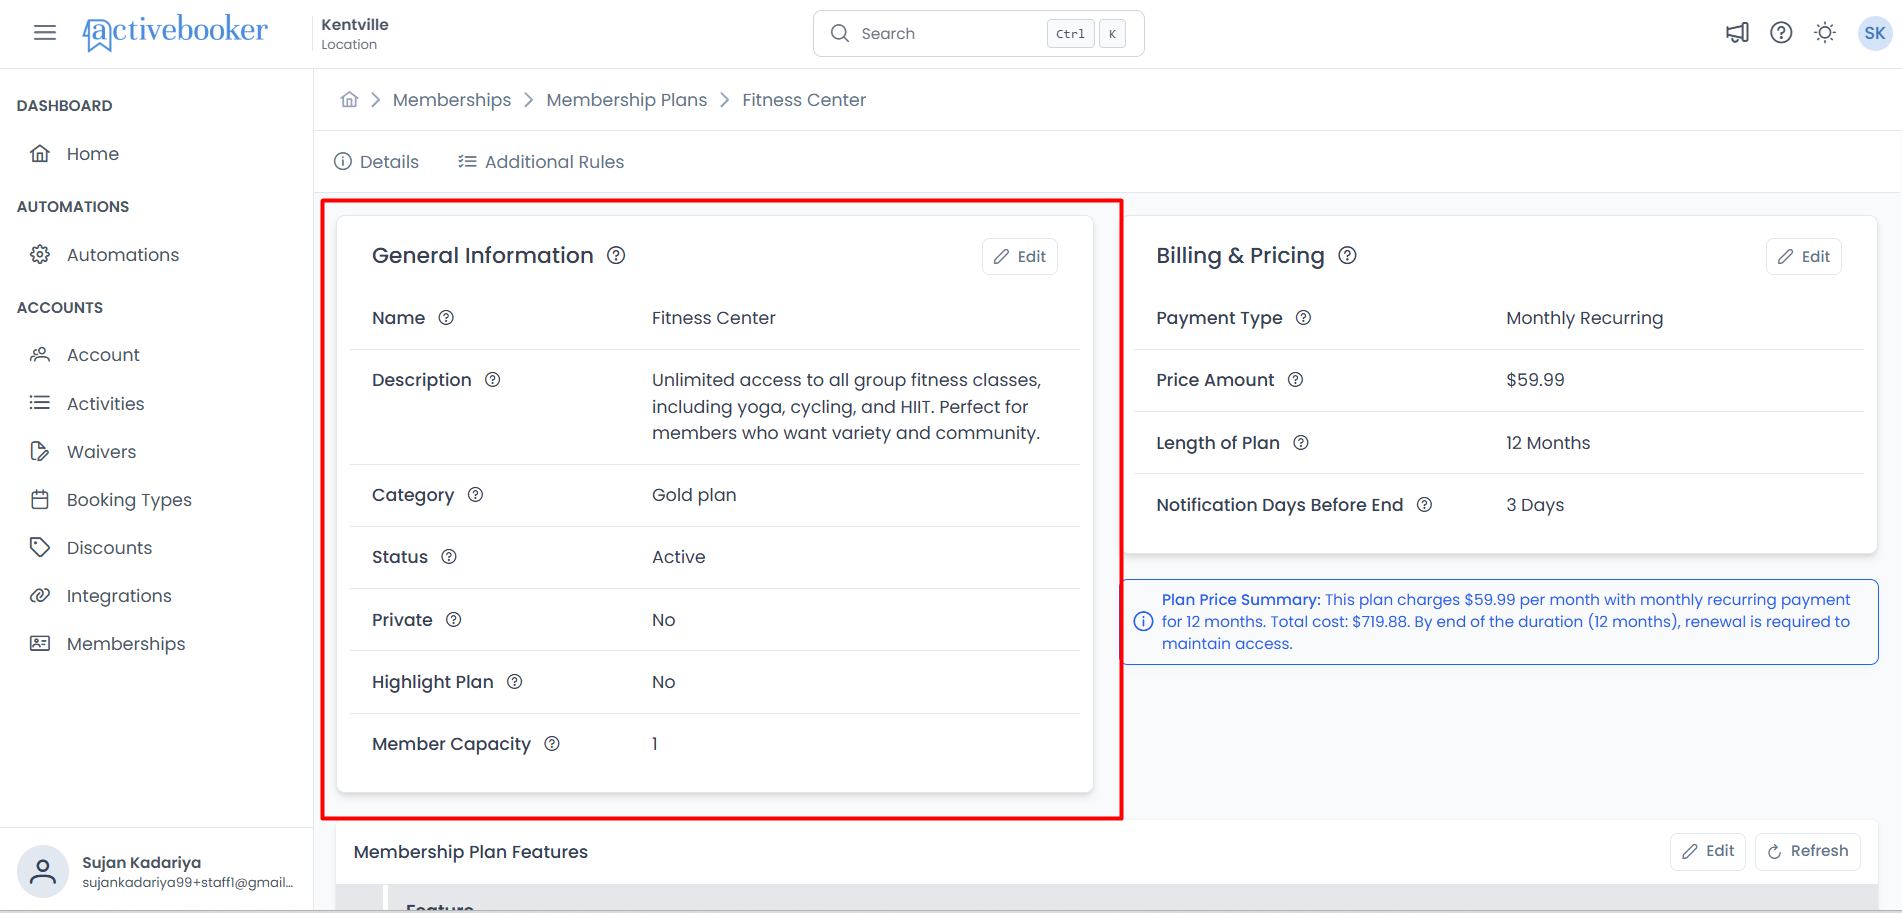
Task: Click the Highlight Plan help icon
Action: coord(515,682)
